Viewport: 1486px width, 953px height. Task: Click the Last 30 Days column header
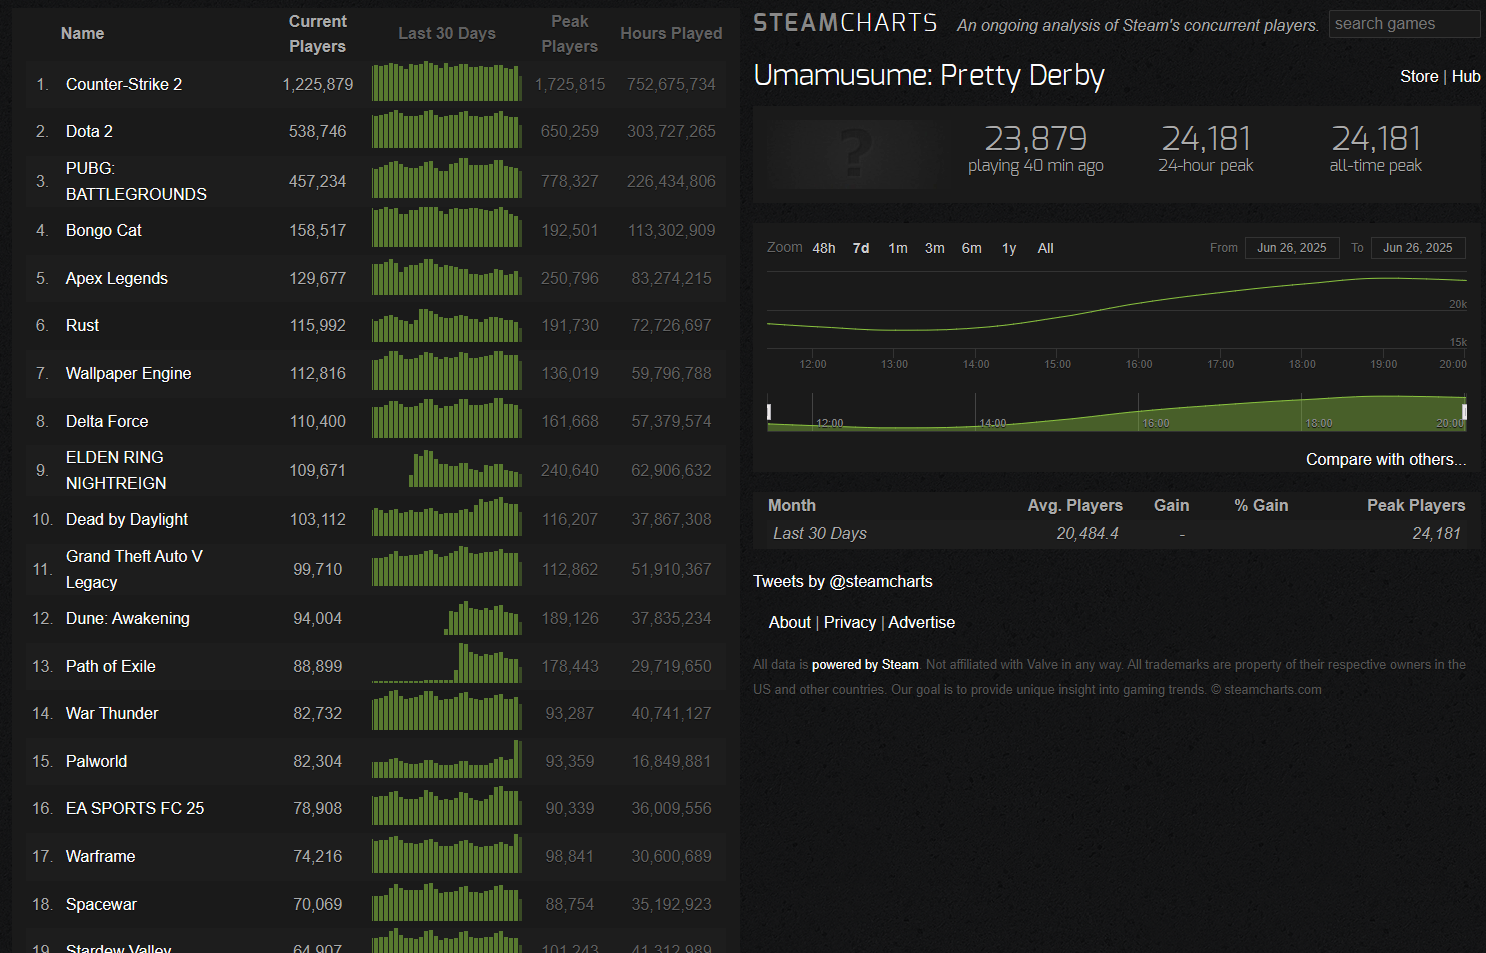pyautogui.click(x=447, y=34)
